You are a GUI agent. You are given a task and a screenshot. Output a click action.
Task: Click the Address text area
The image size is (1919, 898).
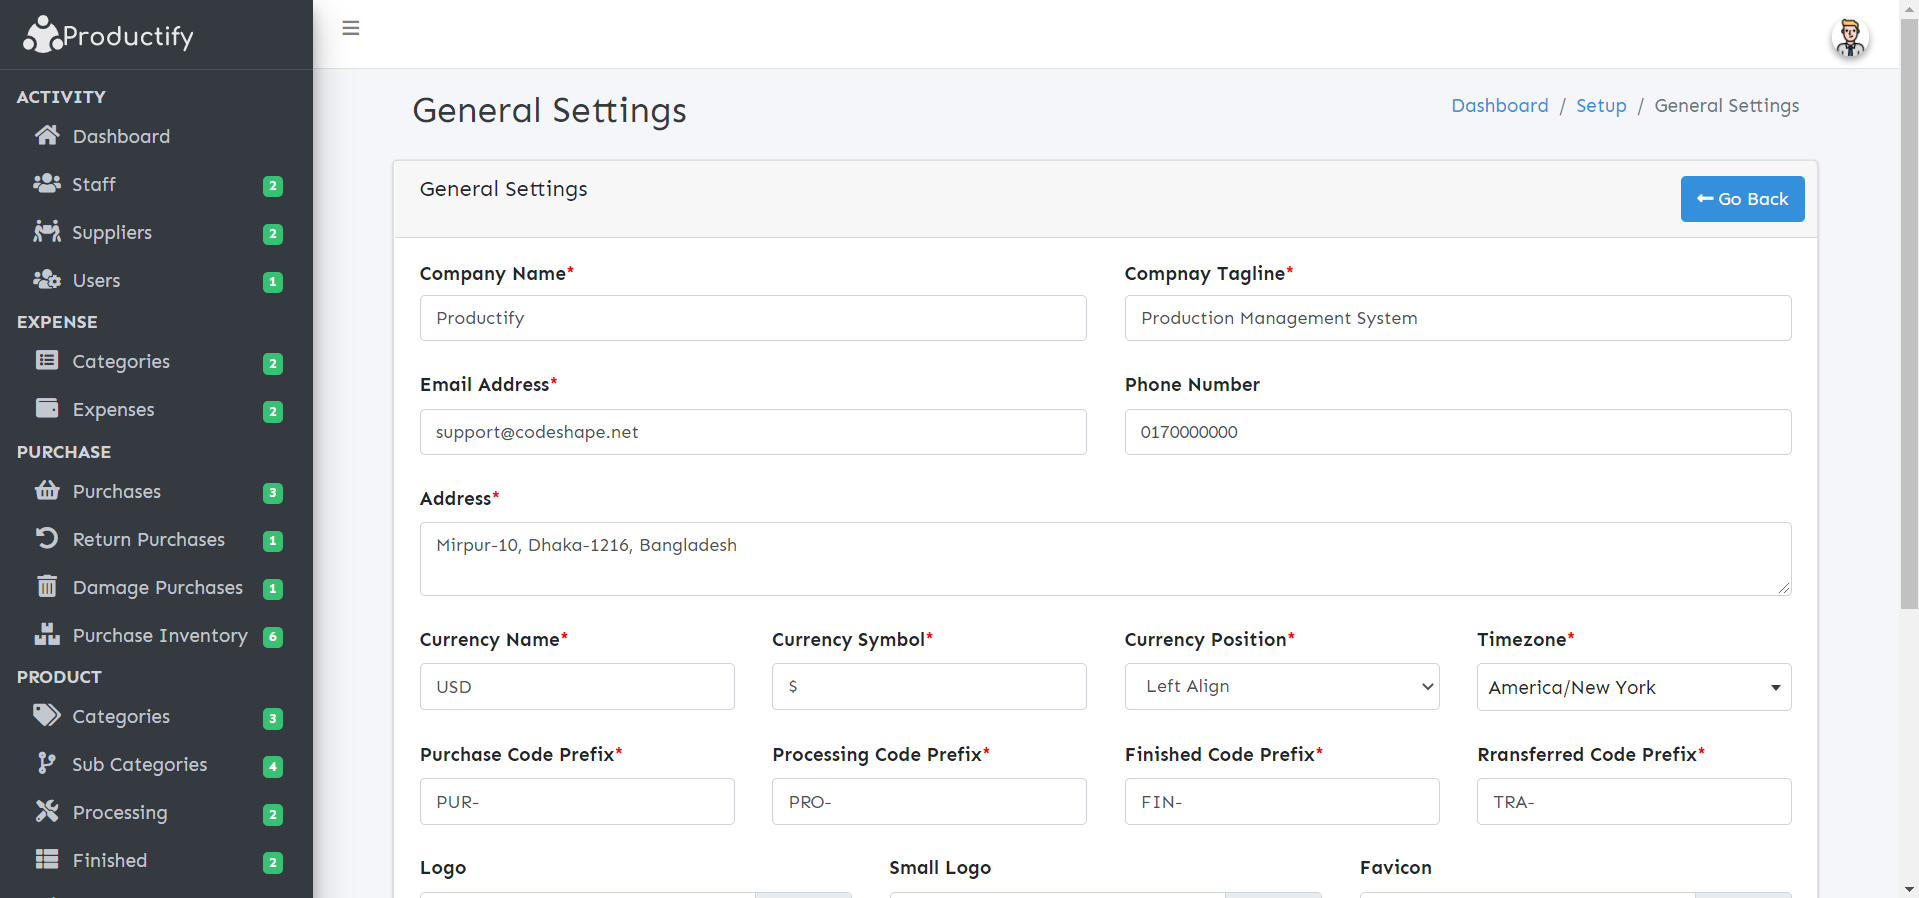tap(1105, 558)
